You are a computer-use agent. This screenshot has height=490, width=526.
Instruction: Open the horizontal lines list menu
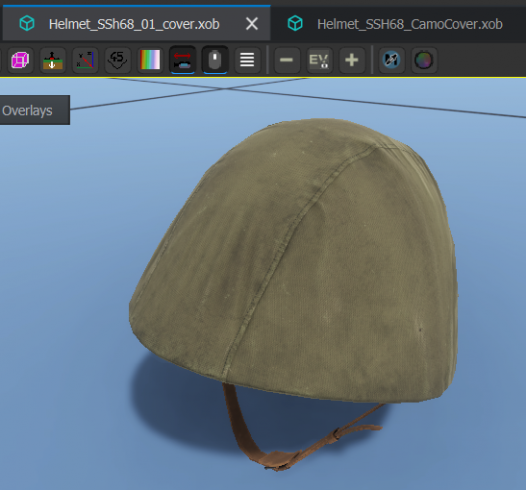point(247,60)
